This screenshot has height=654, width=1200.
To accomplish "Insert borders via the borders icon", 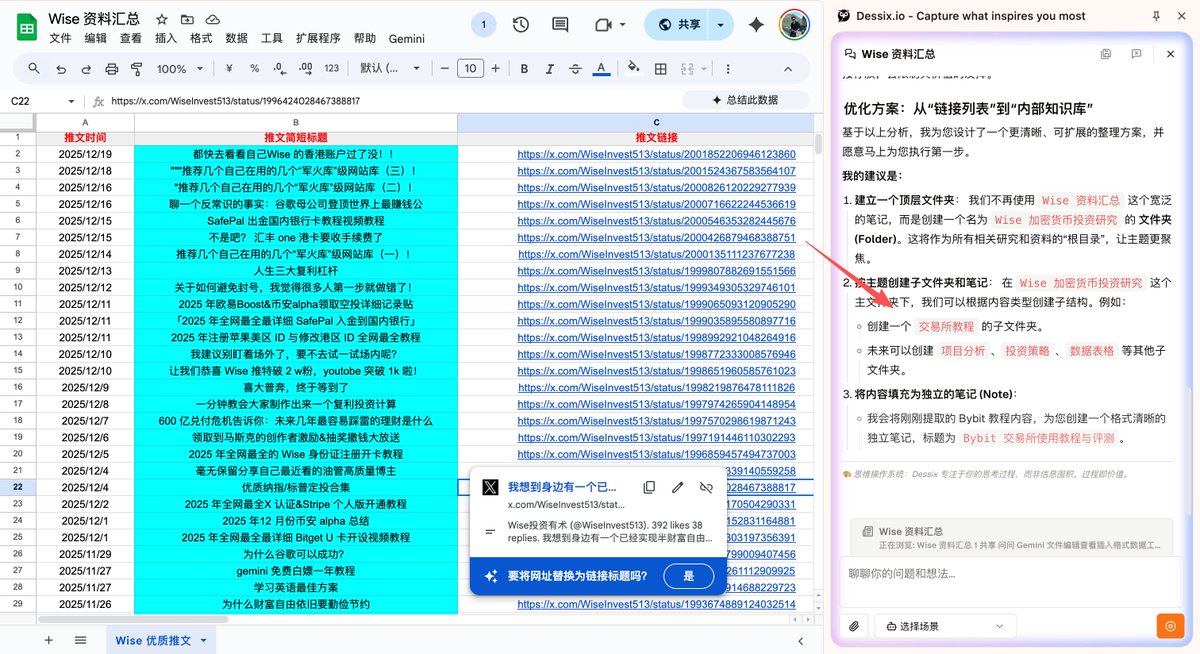I will pyautogui.click(x=660, y=68).
